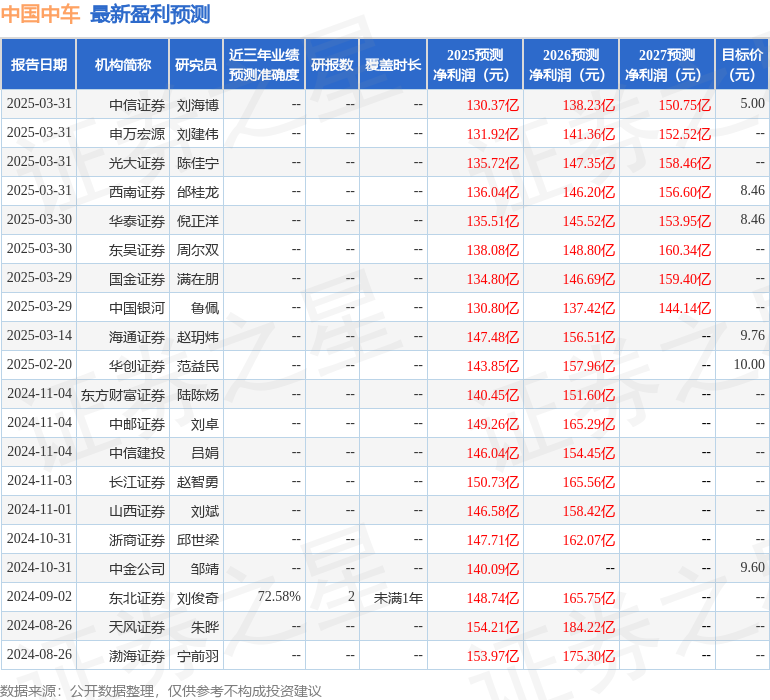This screenshot has width=770, height=700.
Task: Click researcher name 周尔双
Action: pos(198,250)
